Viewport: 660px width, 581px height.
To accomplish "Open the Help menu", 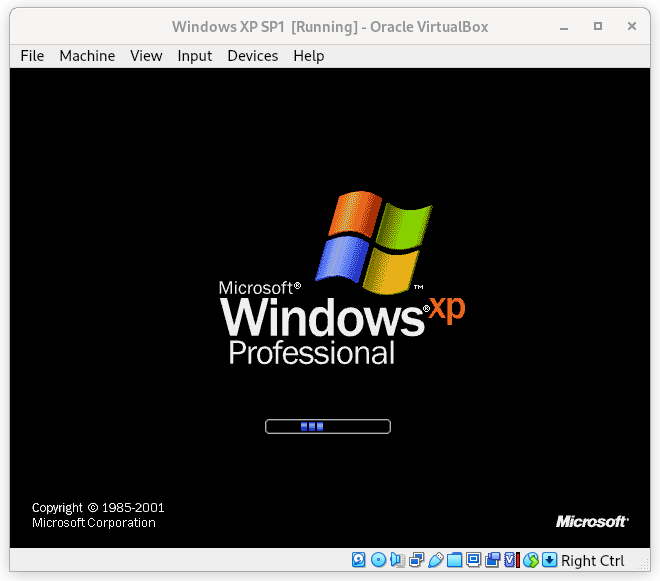I will click(x=309, y=56).
